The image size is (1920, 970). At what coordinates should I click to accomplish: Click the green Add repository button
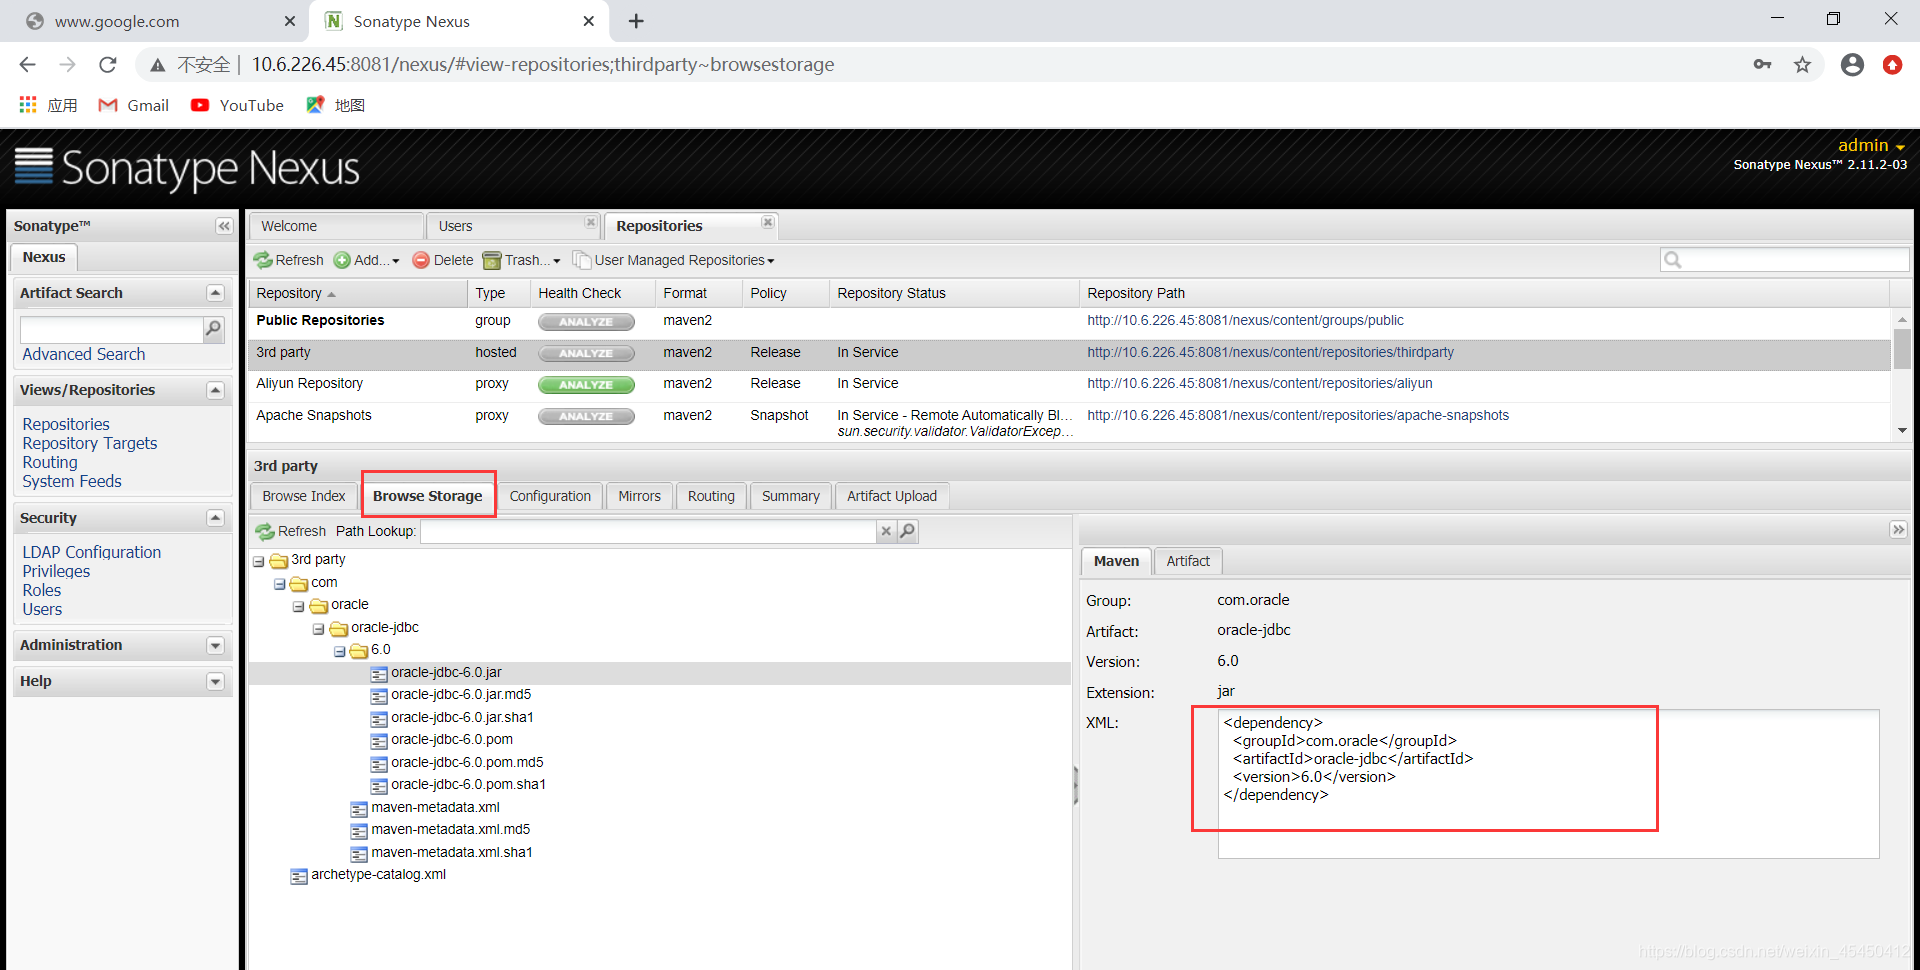click(x=366, y=260)
